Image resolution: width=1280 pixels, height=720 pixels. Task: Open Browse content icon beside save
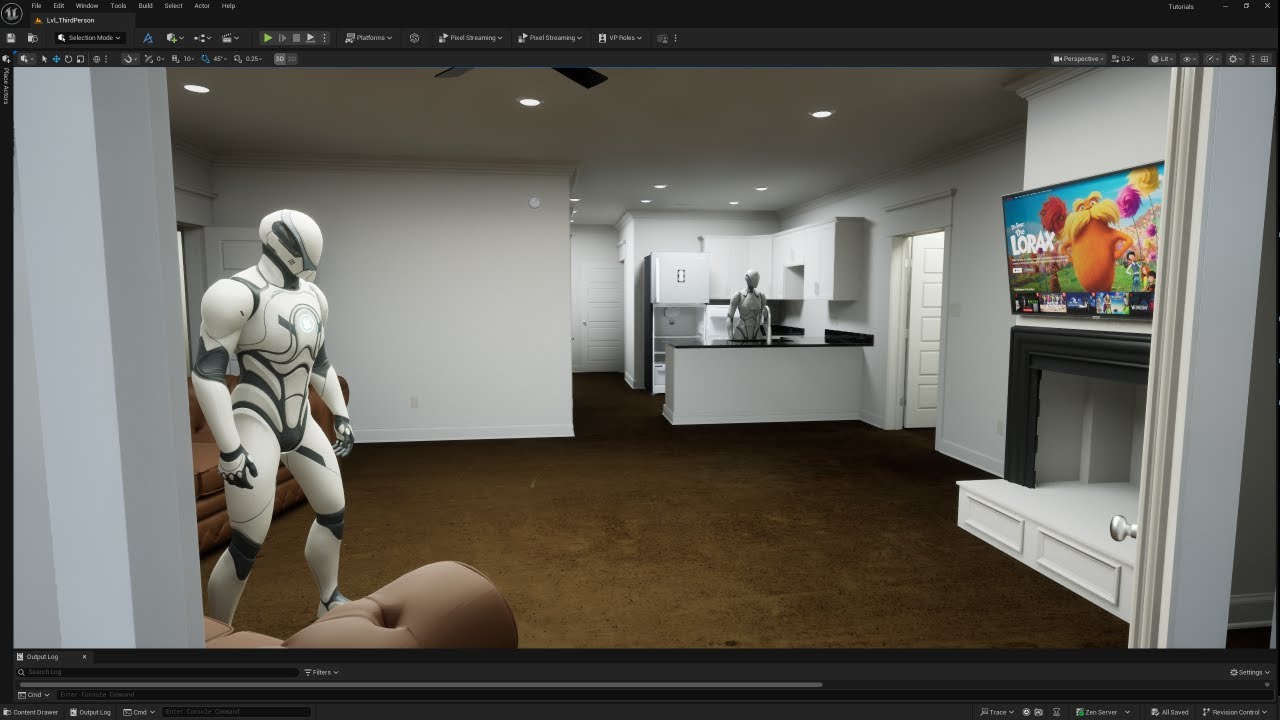pos(33,38)
